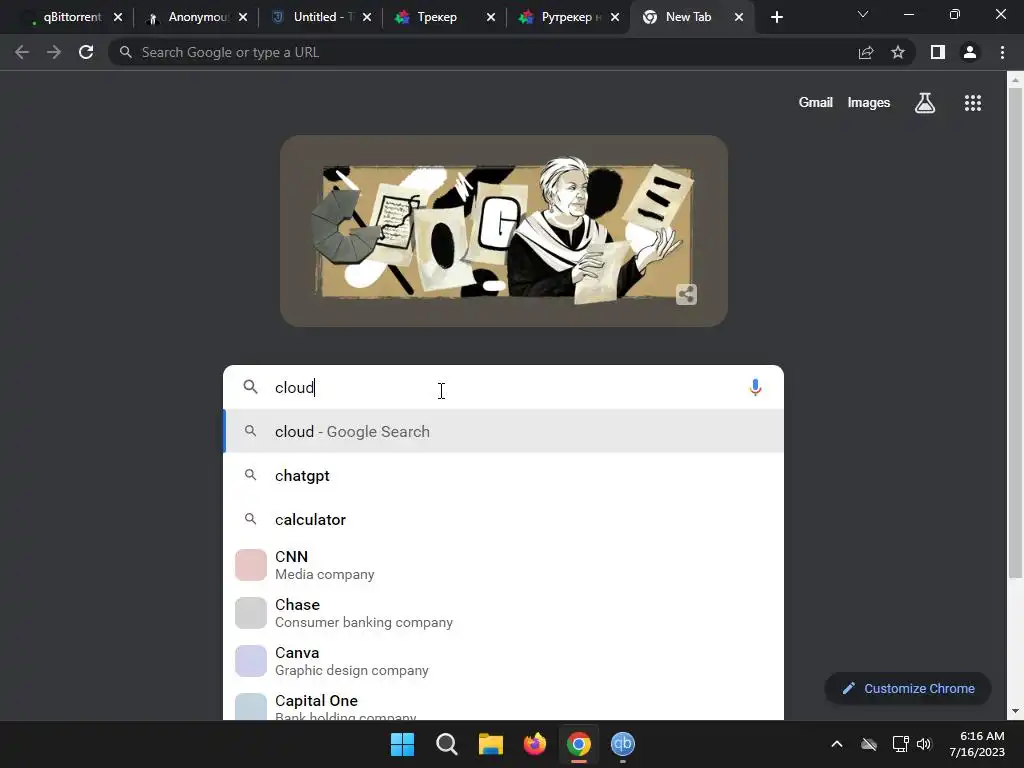Viewport: 1024px width, 768px height.
Task: Close the Рутрекер tab
Action: pyautogui.click(x=615, y=17)
